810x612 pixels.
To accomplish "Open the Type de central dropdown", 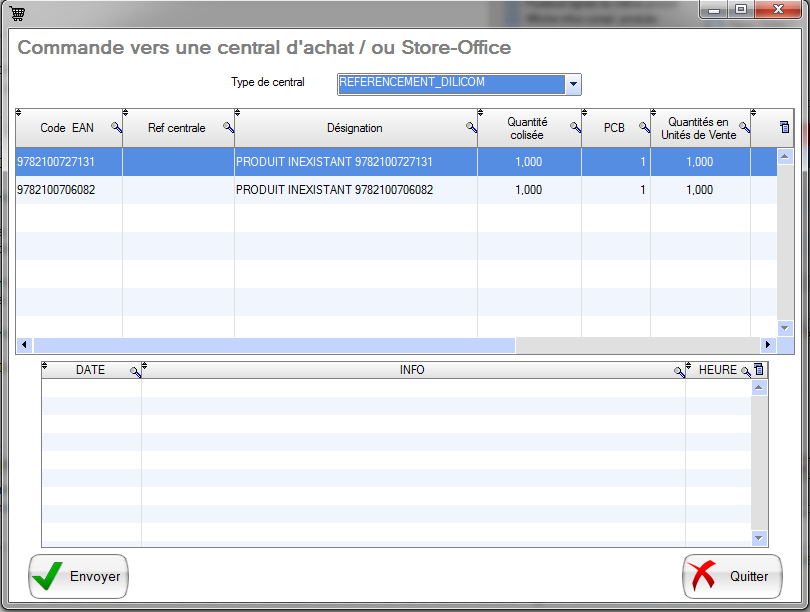I will [573, 84].
